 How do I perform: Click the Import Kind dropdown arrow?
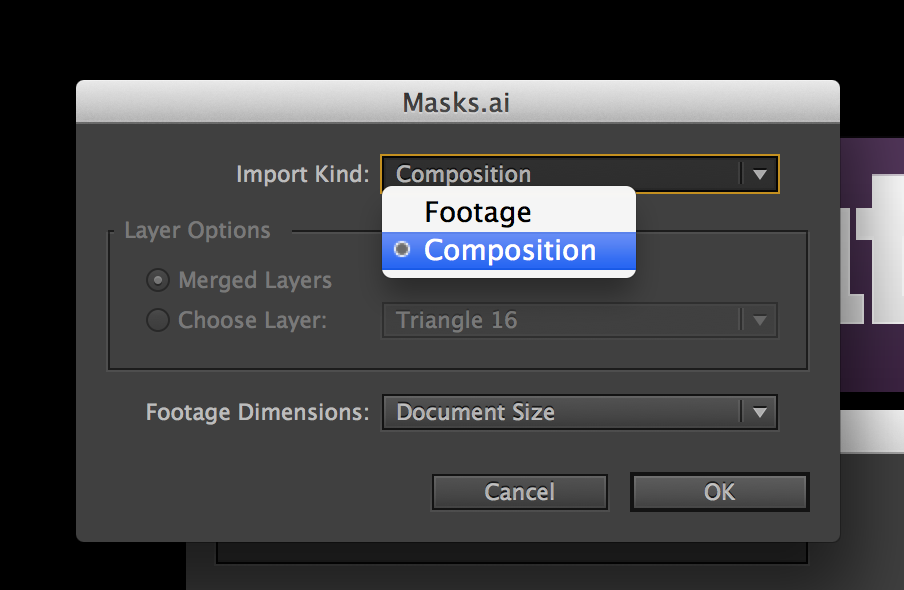(760, 174)
